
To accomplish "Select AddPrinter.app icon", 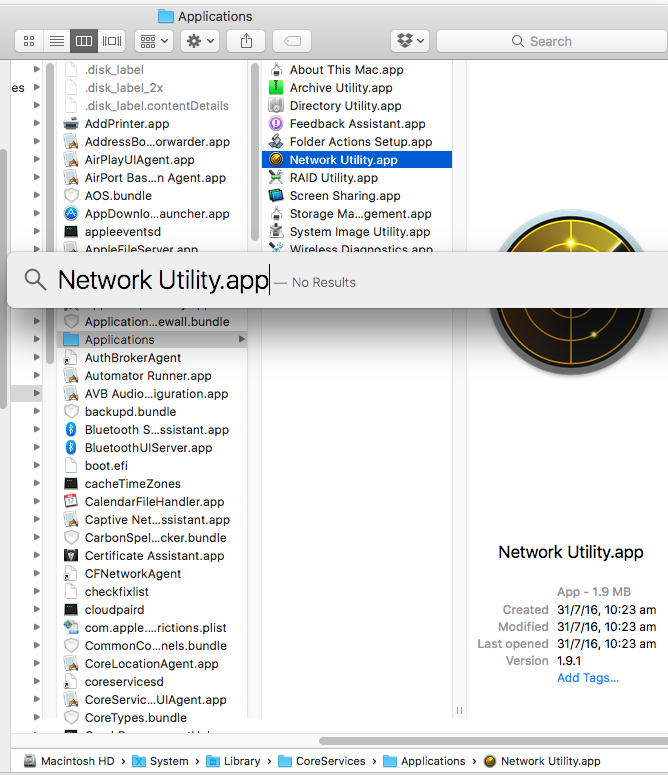I will [71, 124].
